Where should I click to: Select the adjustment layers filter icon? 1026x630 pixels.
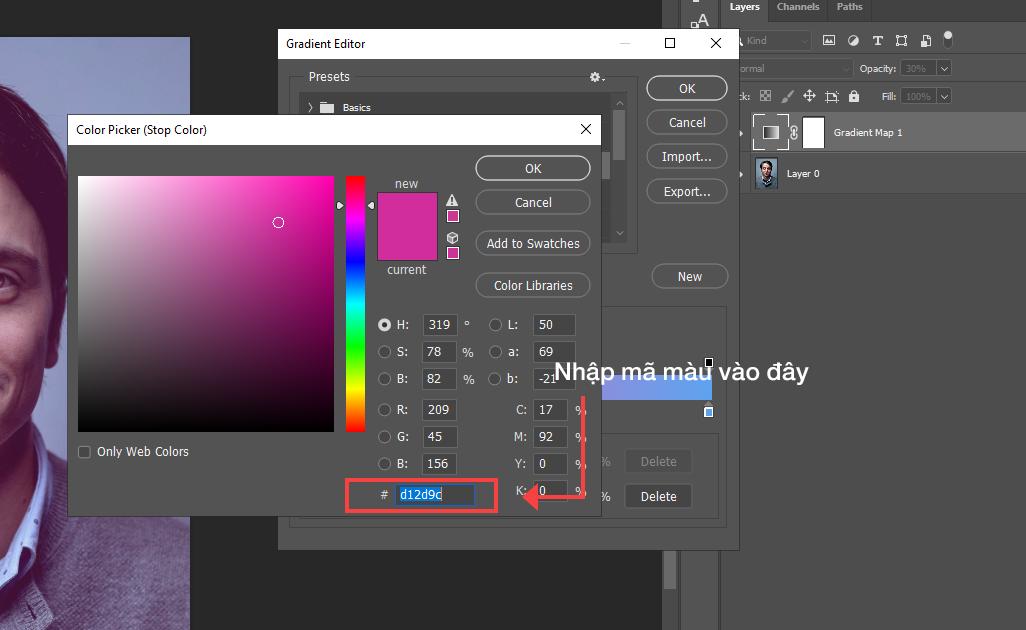click(854, 40)
